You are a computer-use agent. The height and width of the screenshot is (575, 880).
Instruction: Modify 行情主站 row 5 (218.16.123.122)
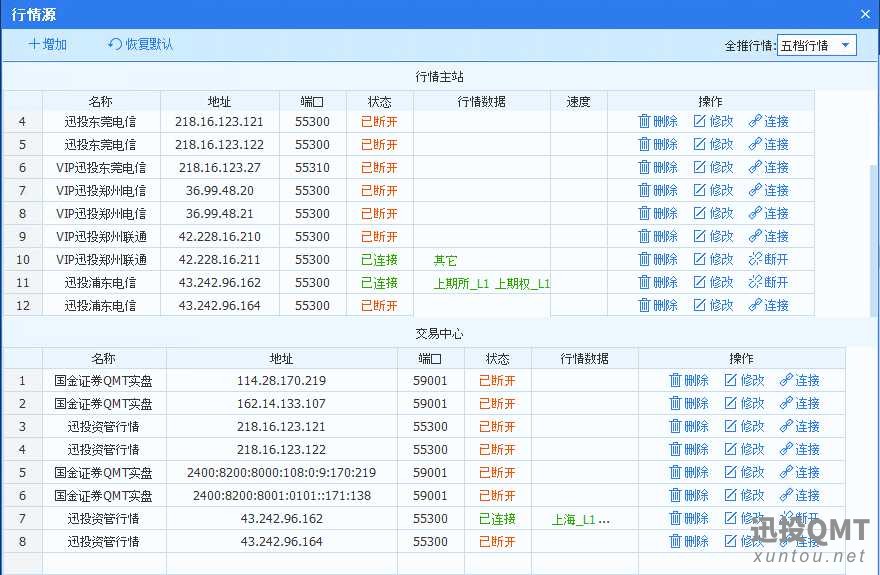pos(713,144)
